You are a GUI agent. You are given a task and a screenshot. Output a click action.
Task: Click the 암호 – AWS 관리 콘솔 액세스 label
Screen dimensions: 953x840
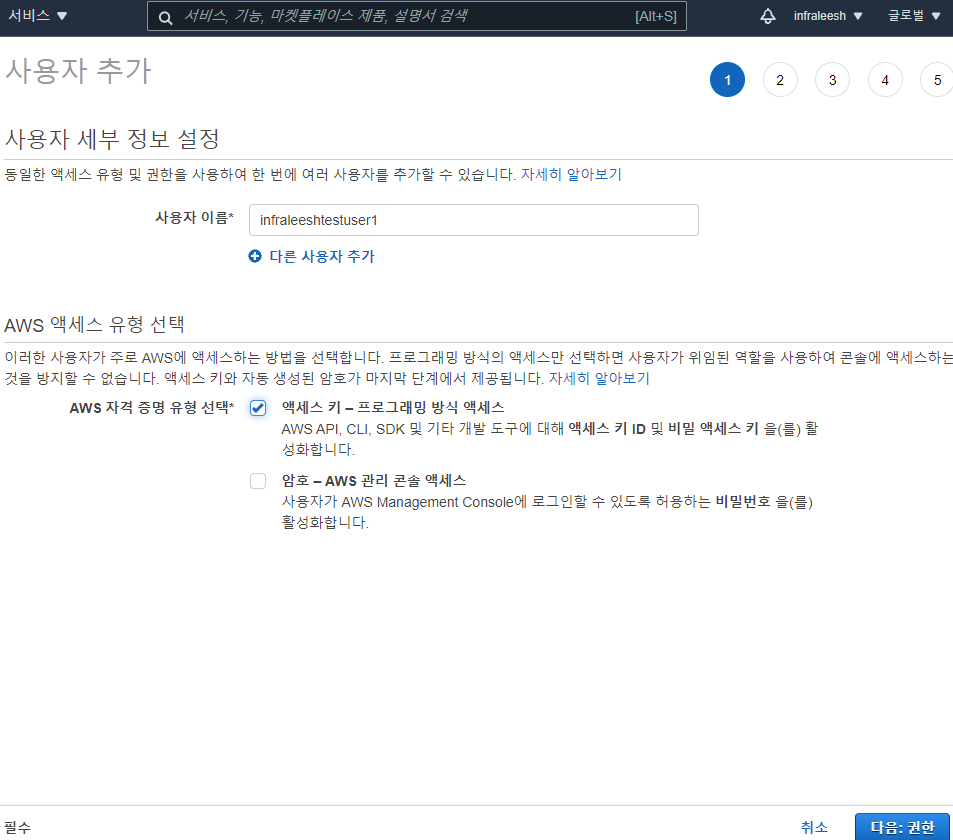pyautogui.click(x=374, y=481)
